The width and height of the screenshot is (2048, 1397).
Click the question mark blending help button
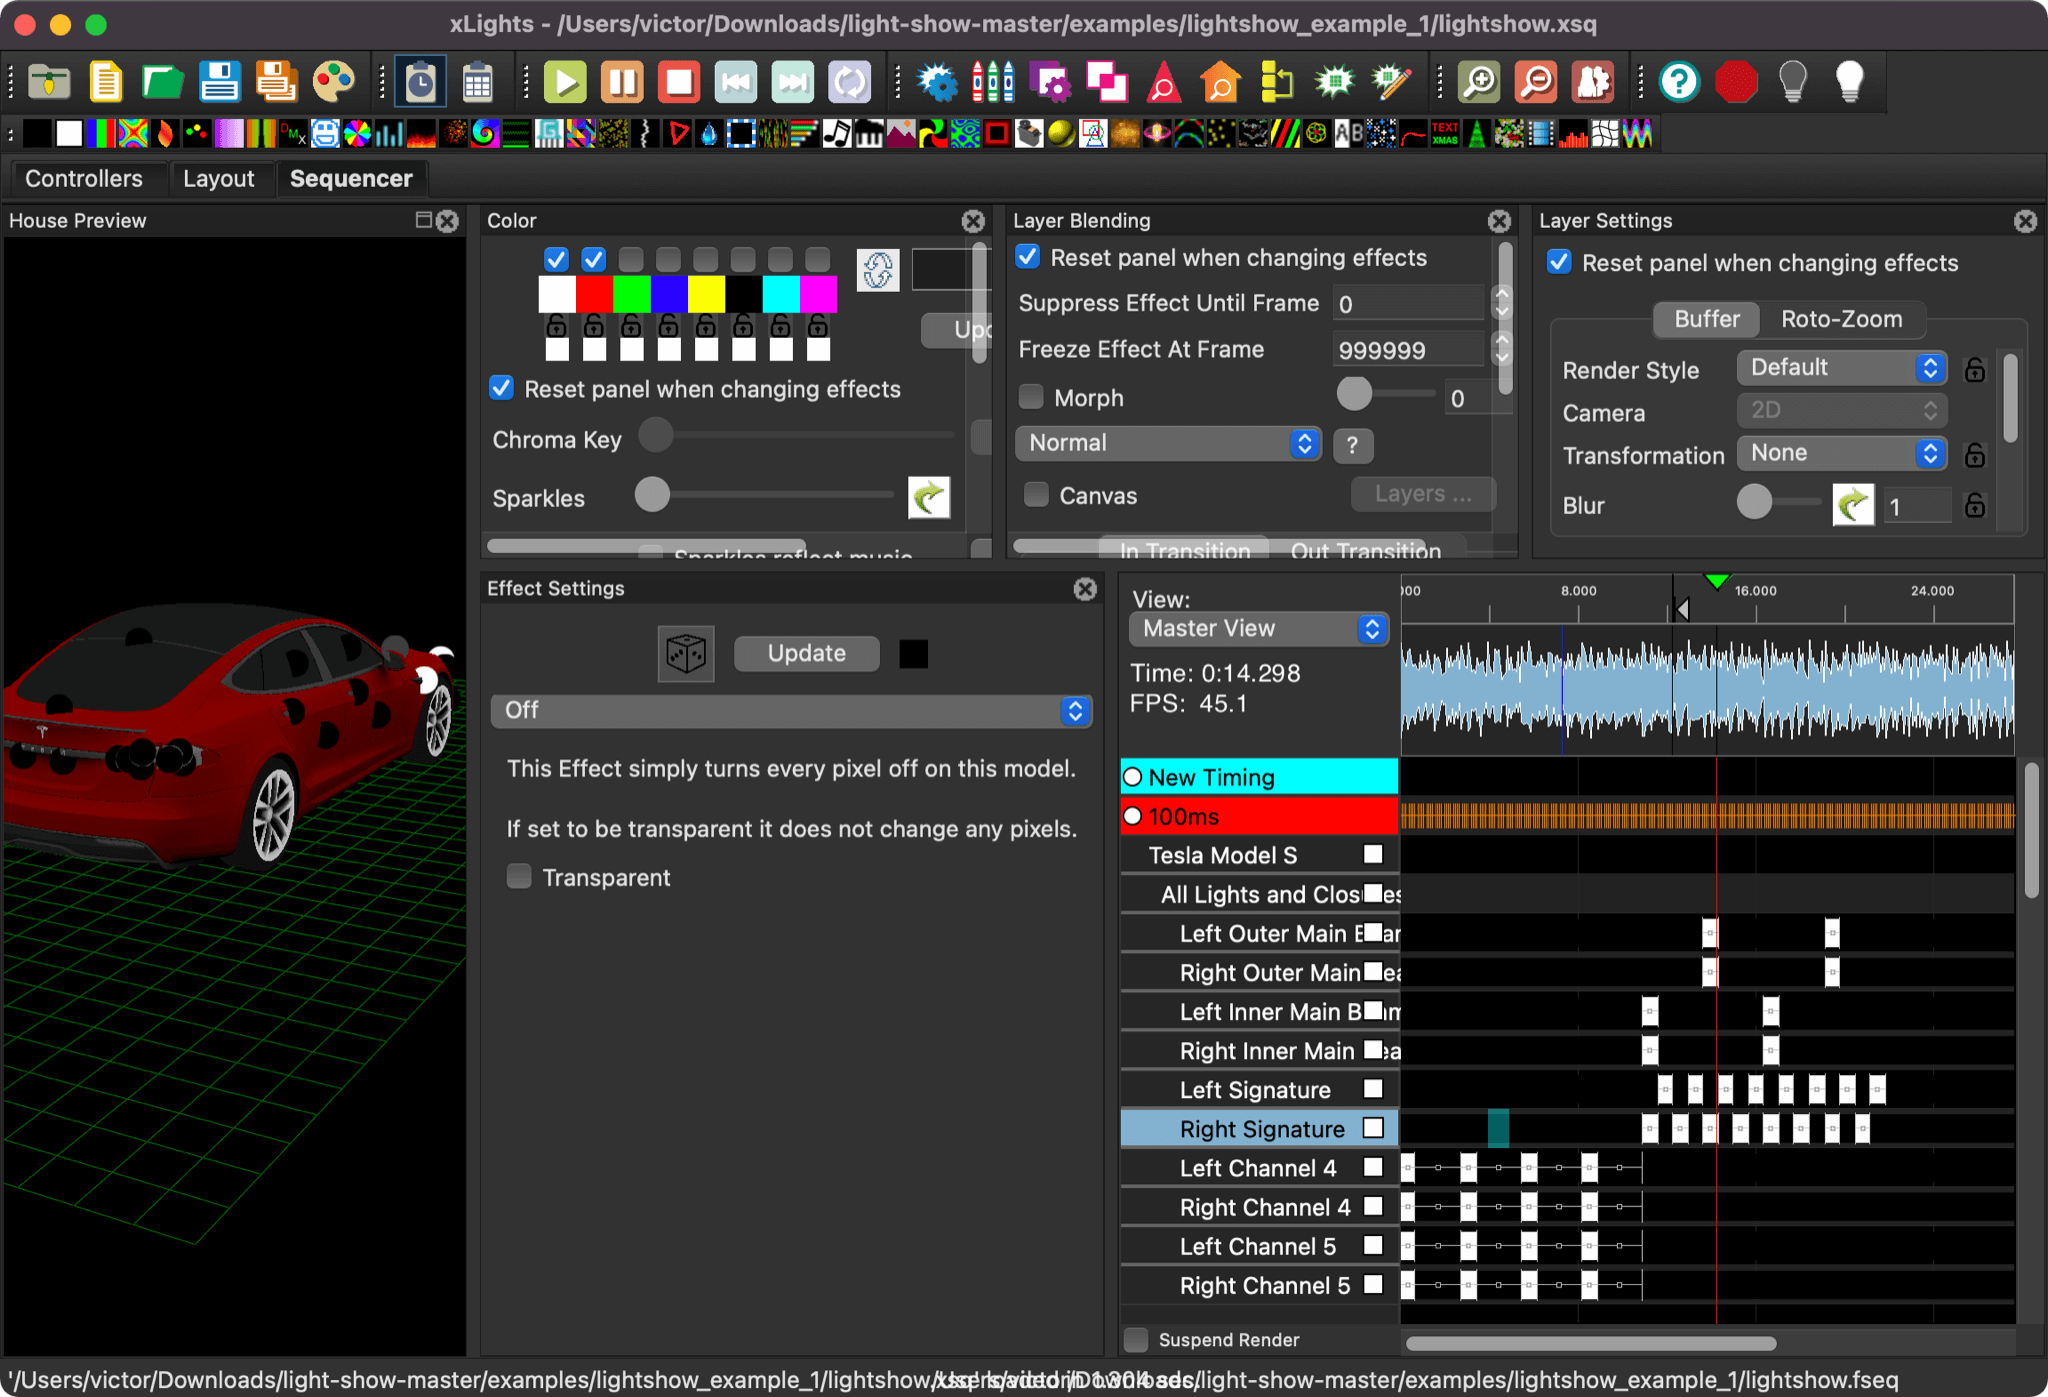[1352, 445]
